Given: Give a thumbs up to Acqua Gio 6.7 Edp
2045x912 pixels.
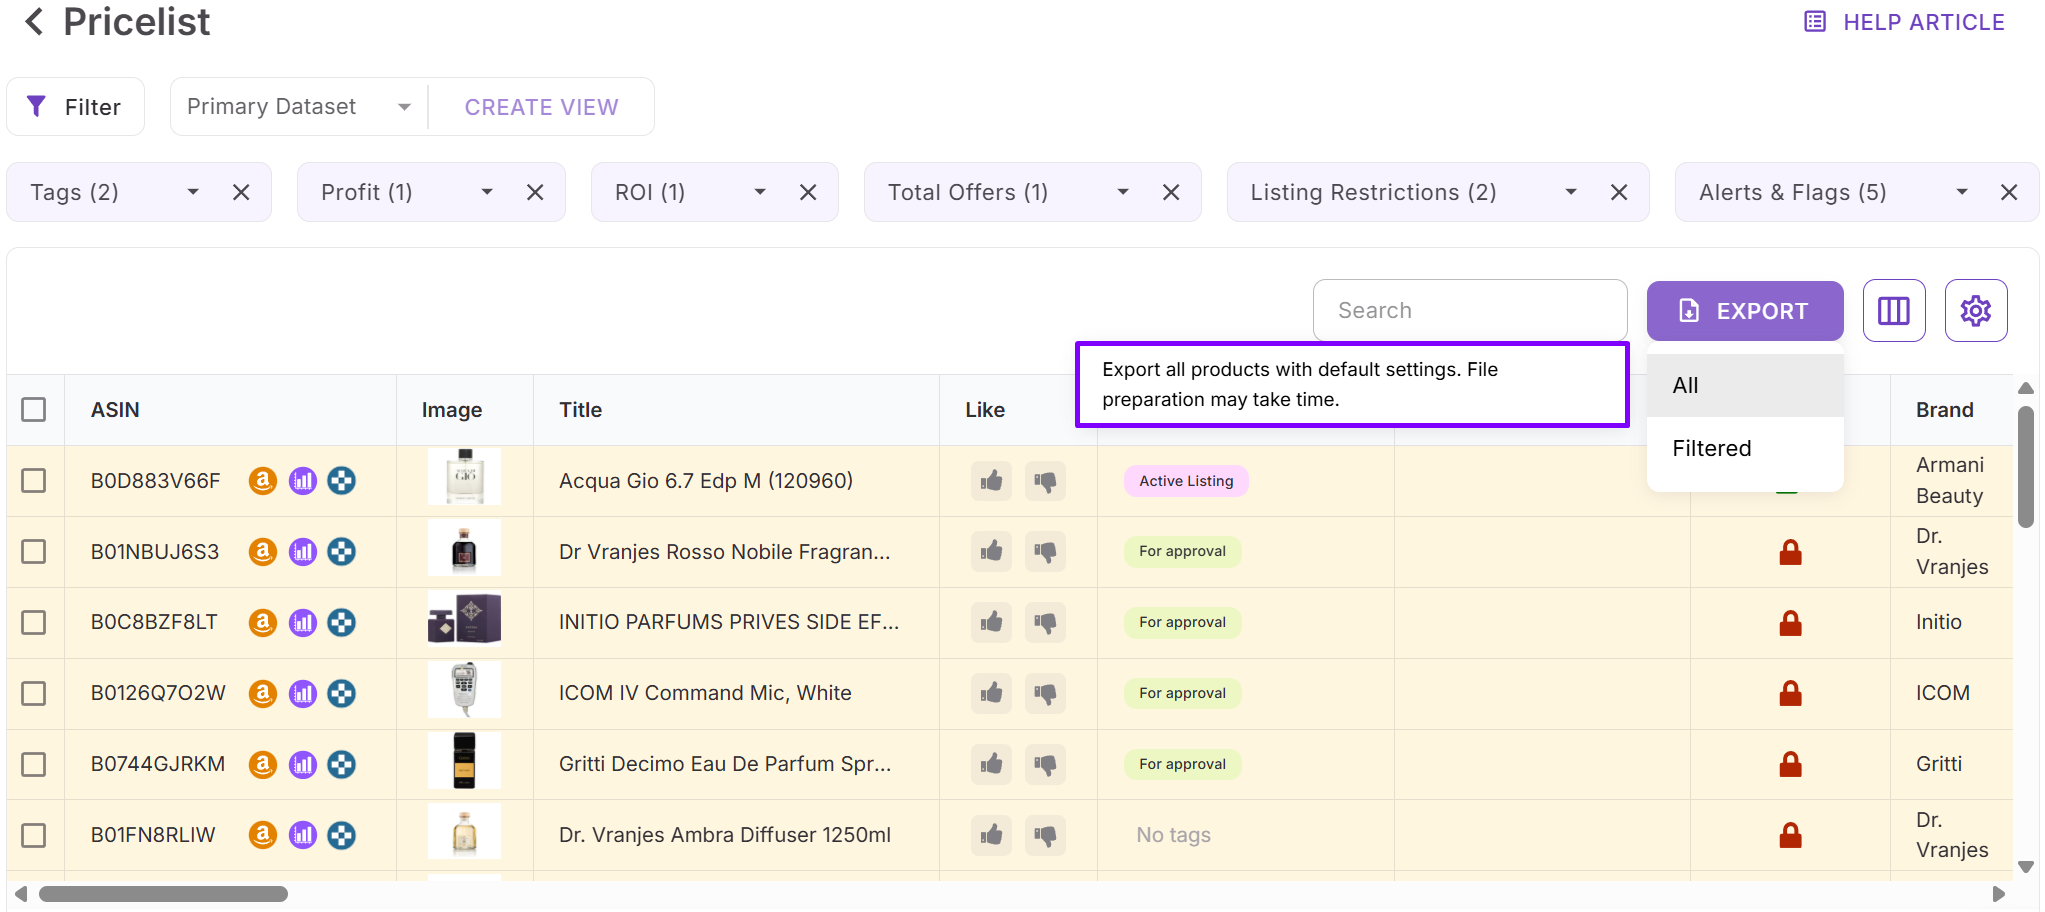Looking at the screenshot, I should pos(990,481).
